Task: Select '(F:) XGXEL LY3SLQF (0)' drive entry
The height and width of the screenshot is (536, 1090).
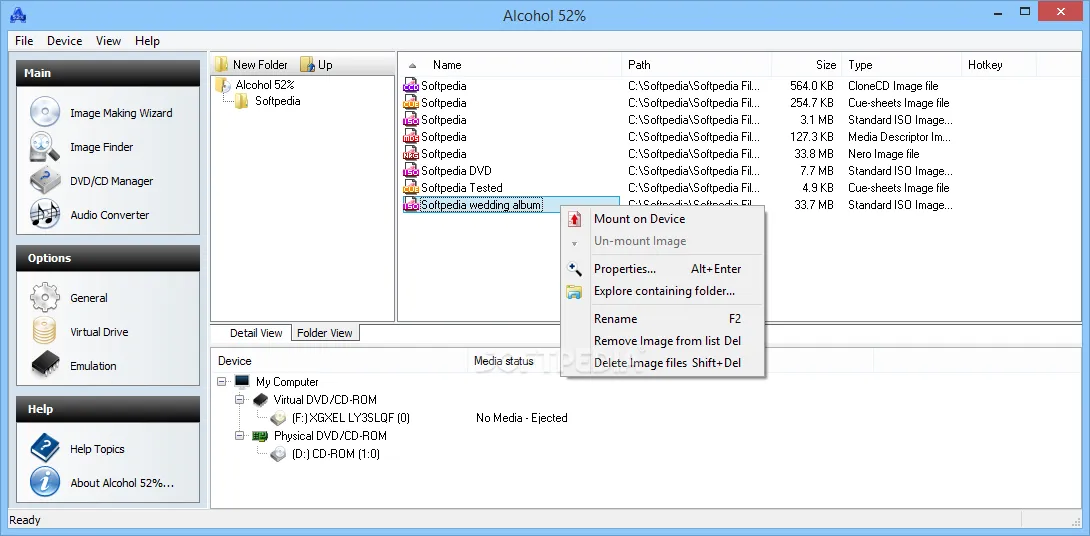Action: pyautogui.click(x=350, y=419)
